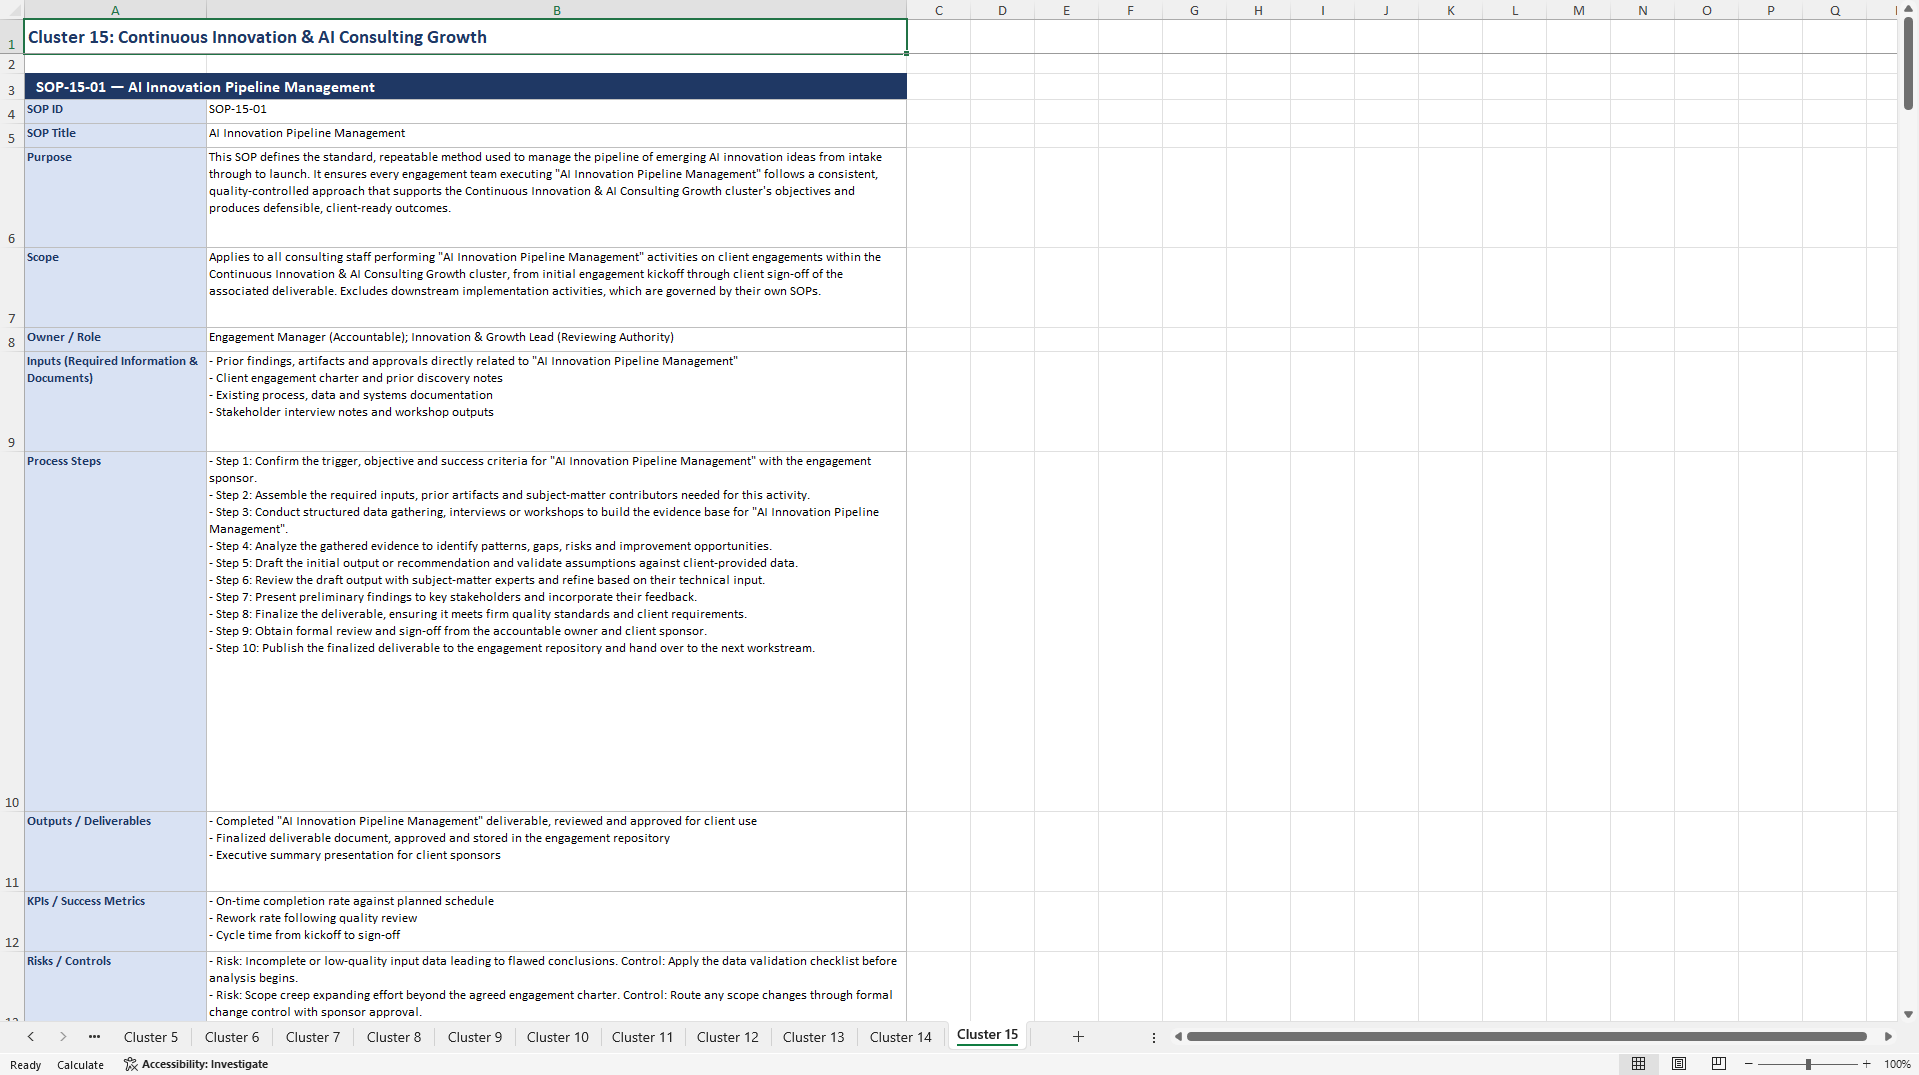
Task: Select column H header
Action: click(x=1258, y=10)
